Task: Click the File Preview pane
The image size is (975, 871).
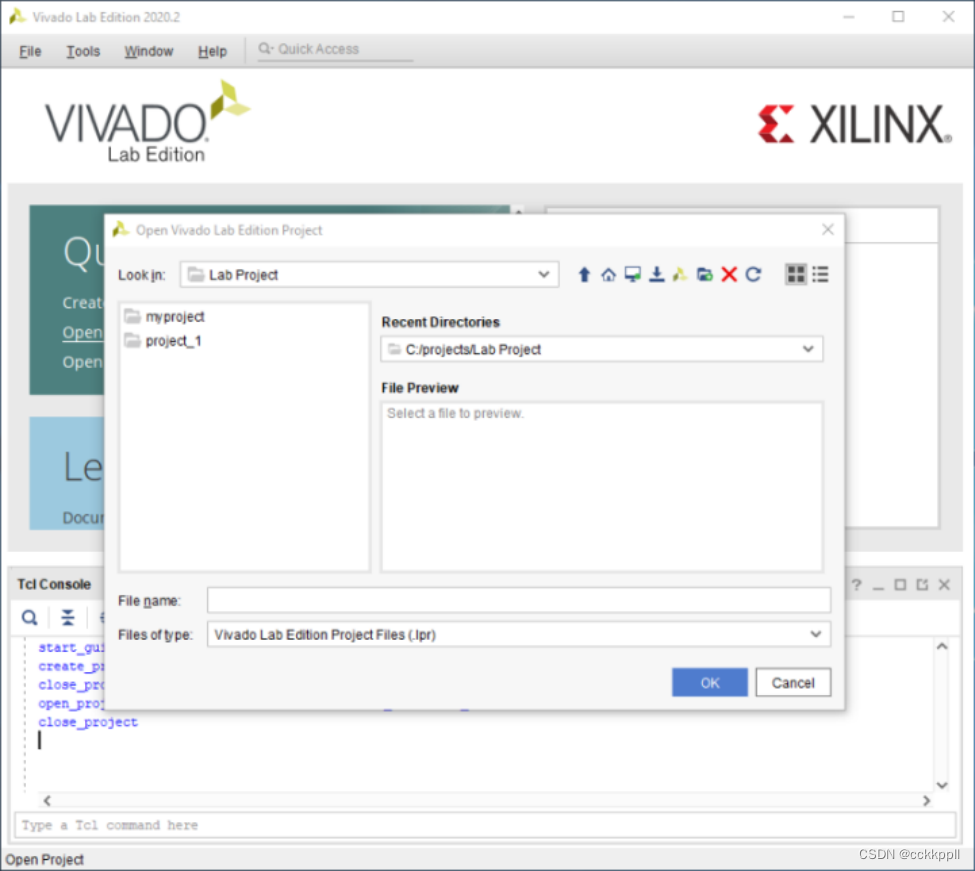Action: click(602, 486)
